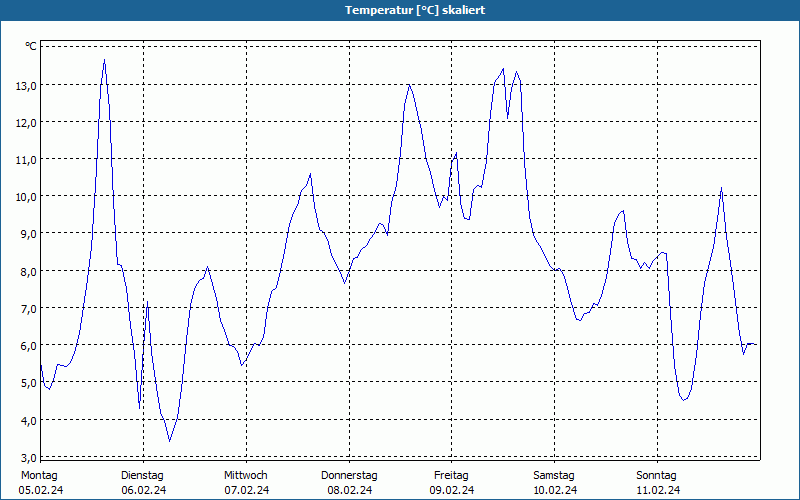Click the date 11.02.24
800x500 pixels.
[658, 490]
